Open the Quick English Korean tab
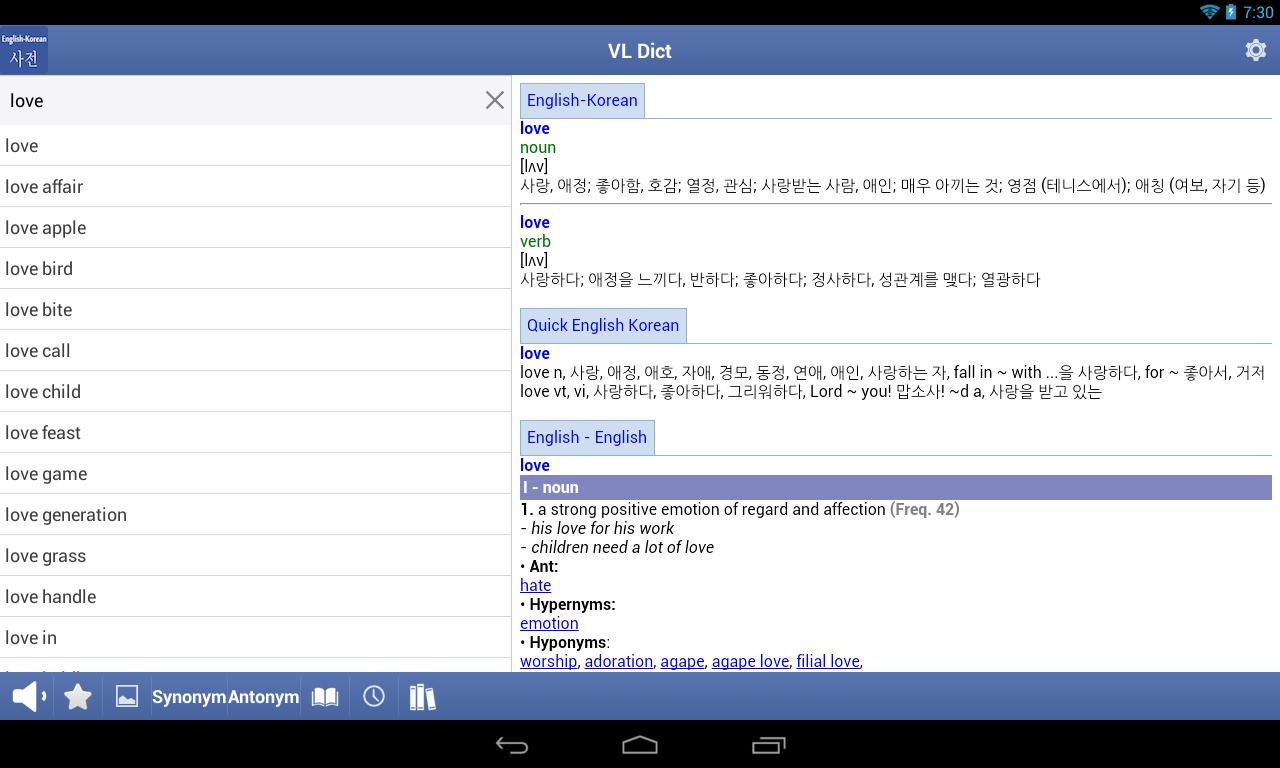Image resolution: width=1280 pixels, height=768 pixels. [603, 325]
